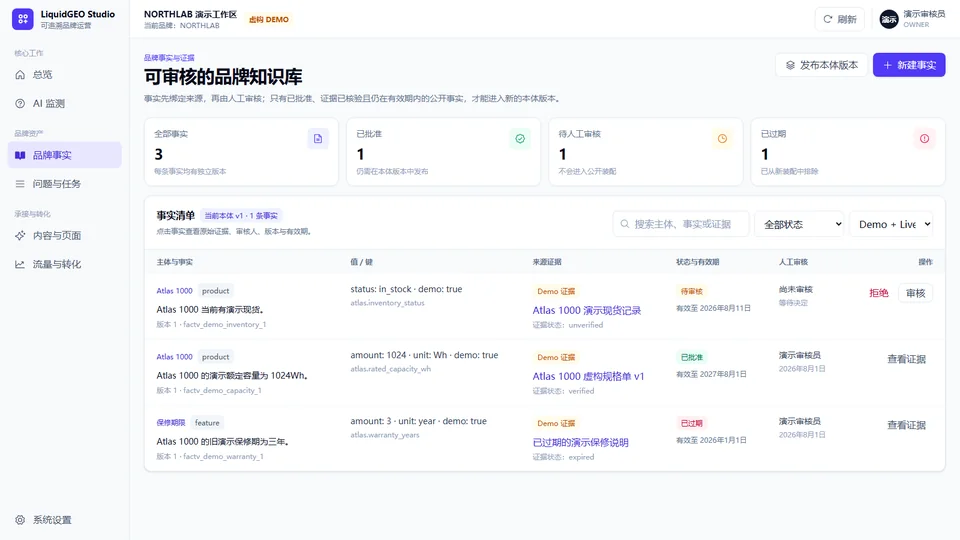Click the 品牌事实 book icon
The width and height of the screenshot is (960, 540).
[x=20, y=156]
